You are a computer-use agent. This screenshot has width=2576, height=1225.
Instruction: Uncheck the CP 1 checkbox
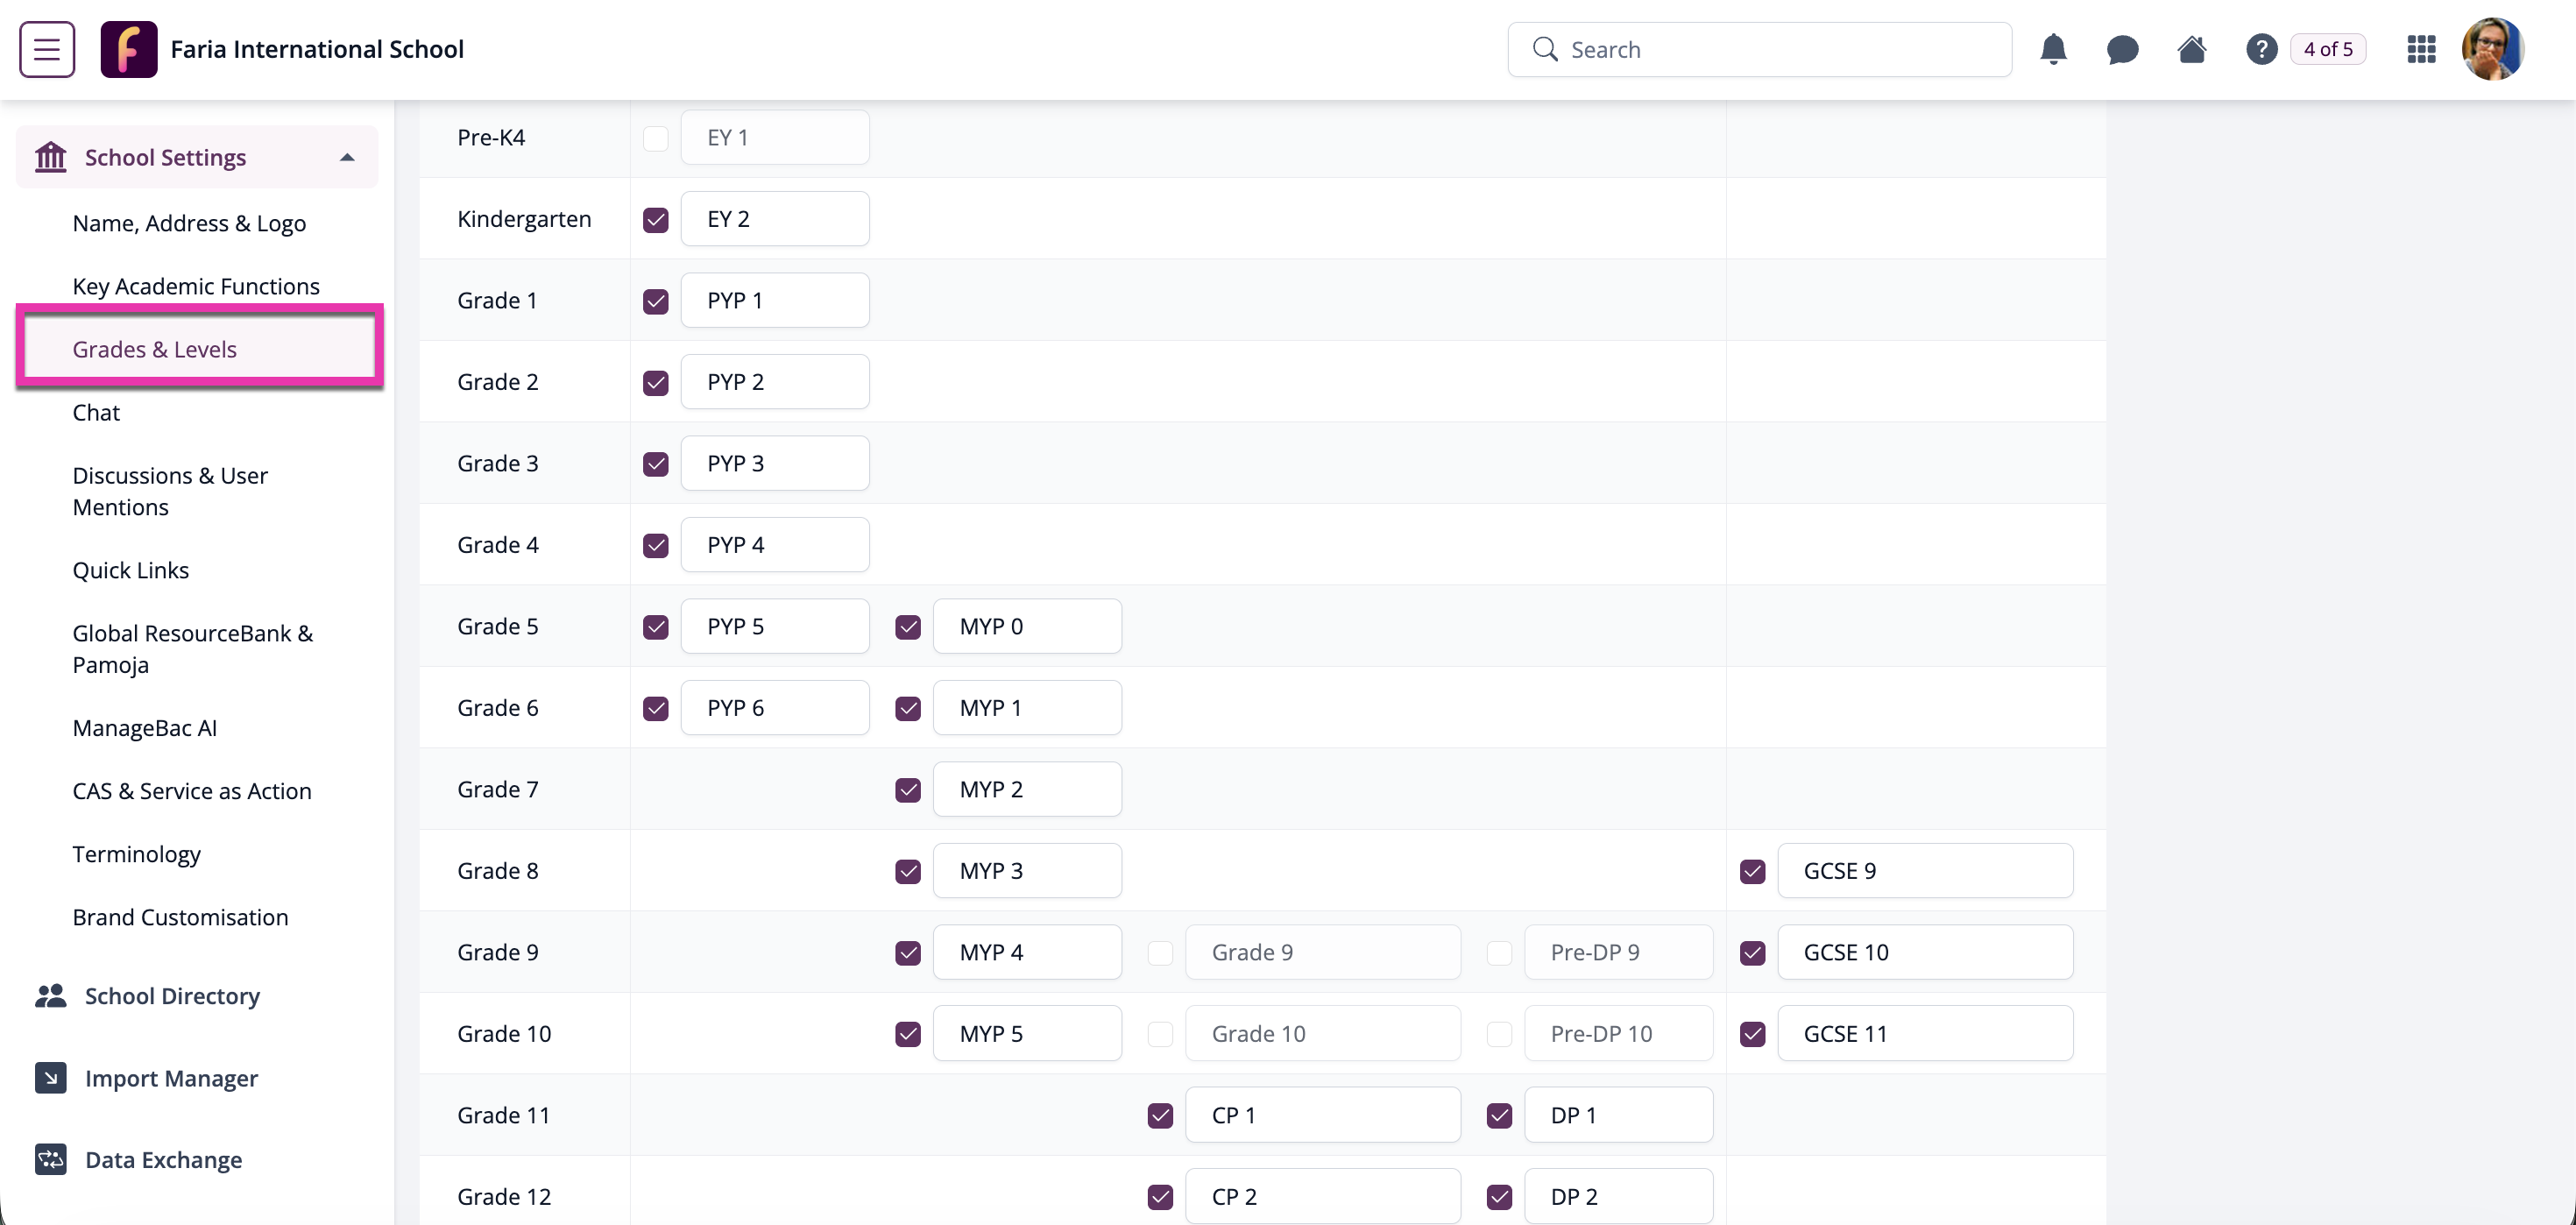coord(1160,1116)
